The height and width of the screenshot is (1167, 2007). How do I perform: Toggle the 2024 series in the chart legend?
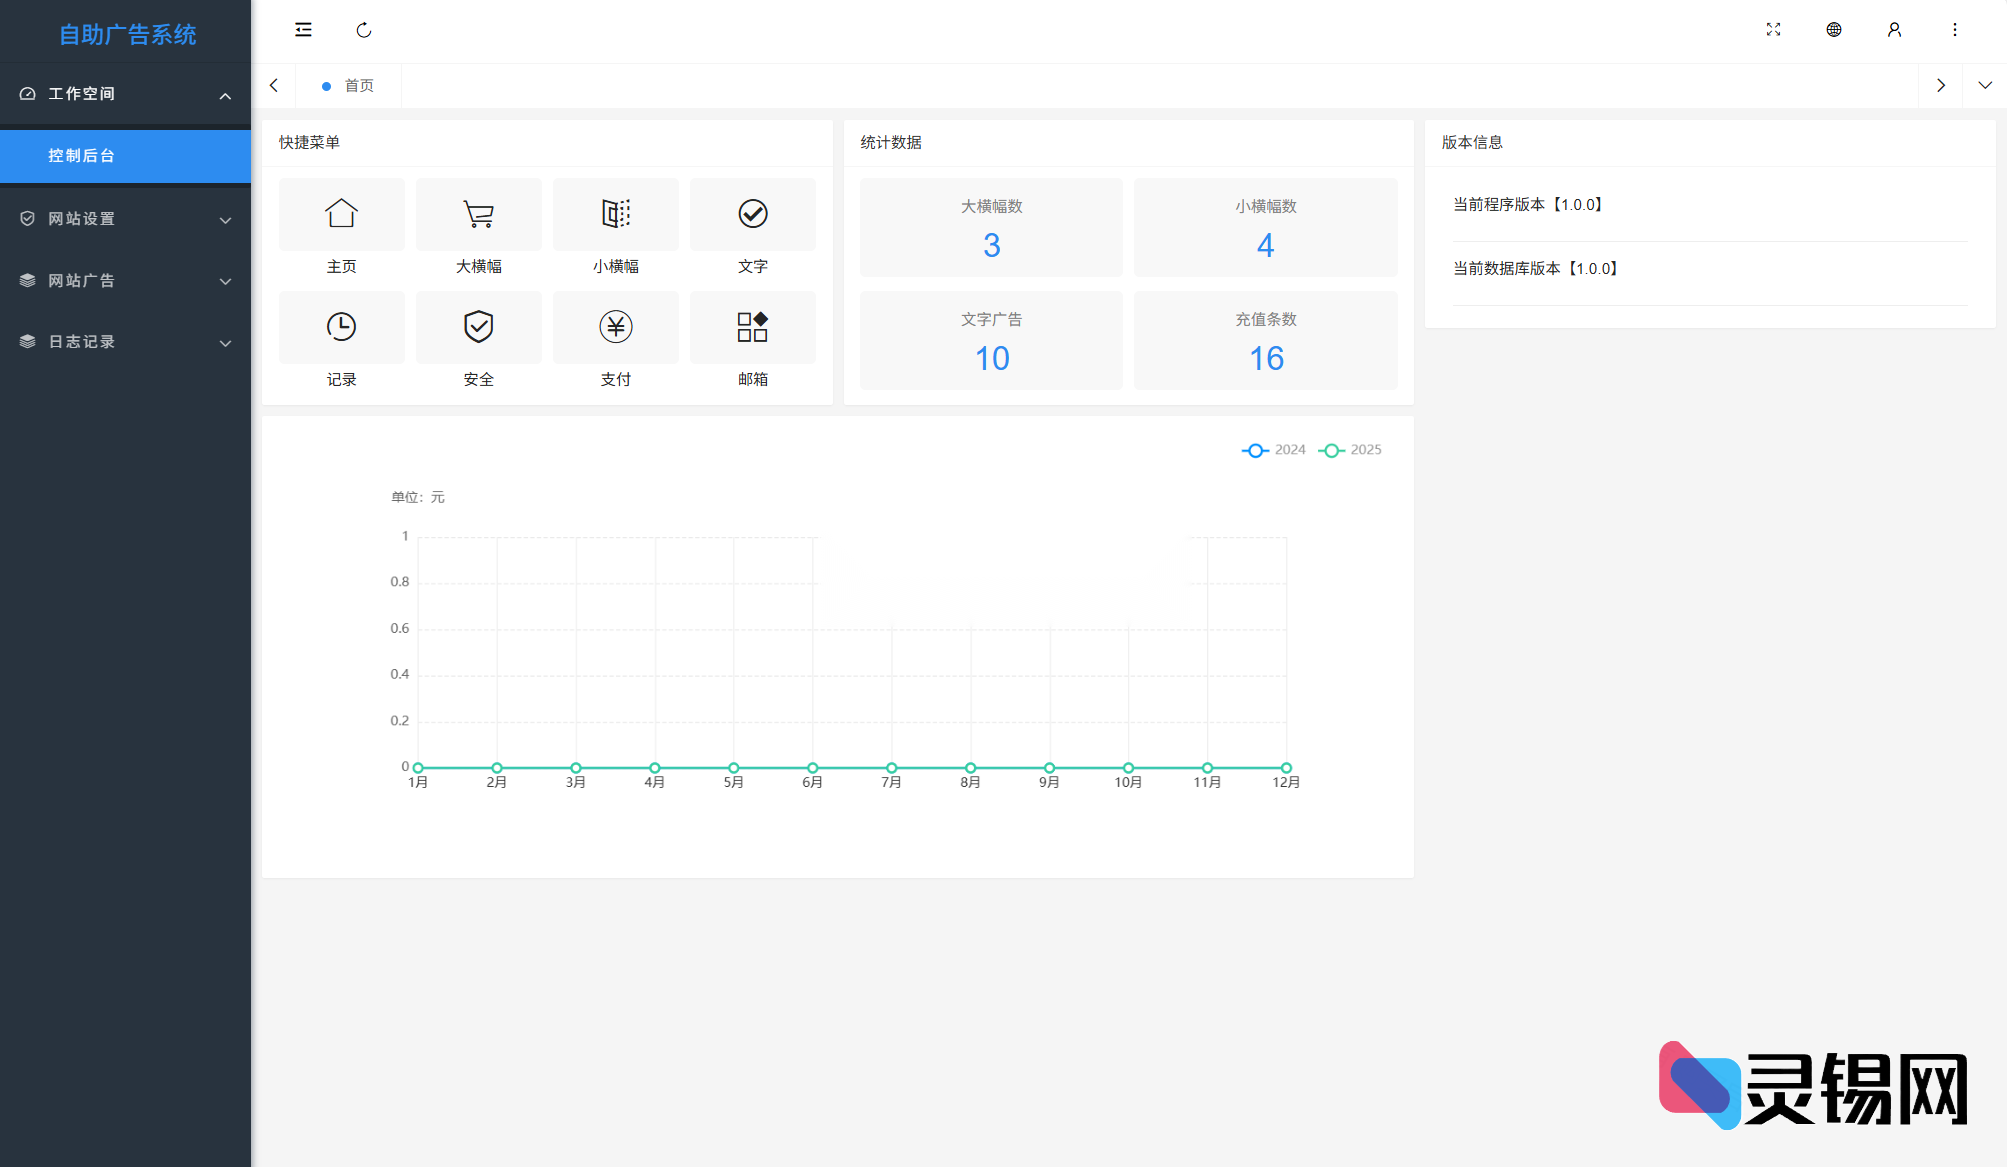[x=1274, y=450]
